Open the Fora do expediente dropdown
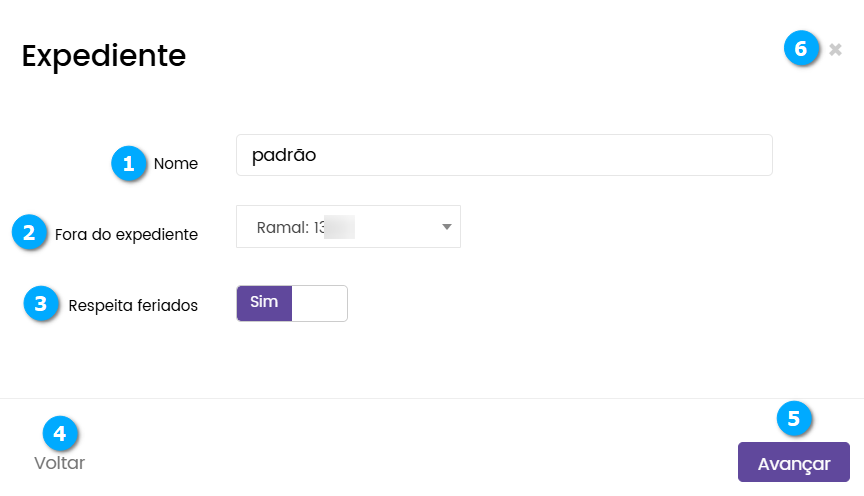The image size is (864, 496). click(x=348, y=227)
